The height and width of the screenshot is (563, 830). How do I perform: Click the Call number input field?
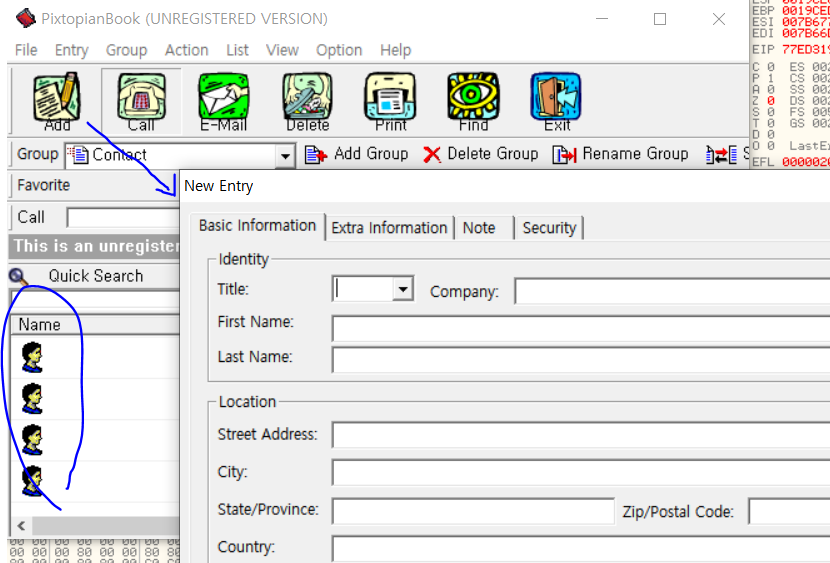tap(123, 218)
